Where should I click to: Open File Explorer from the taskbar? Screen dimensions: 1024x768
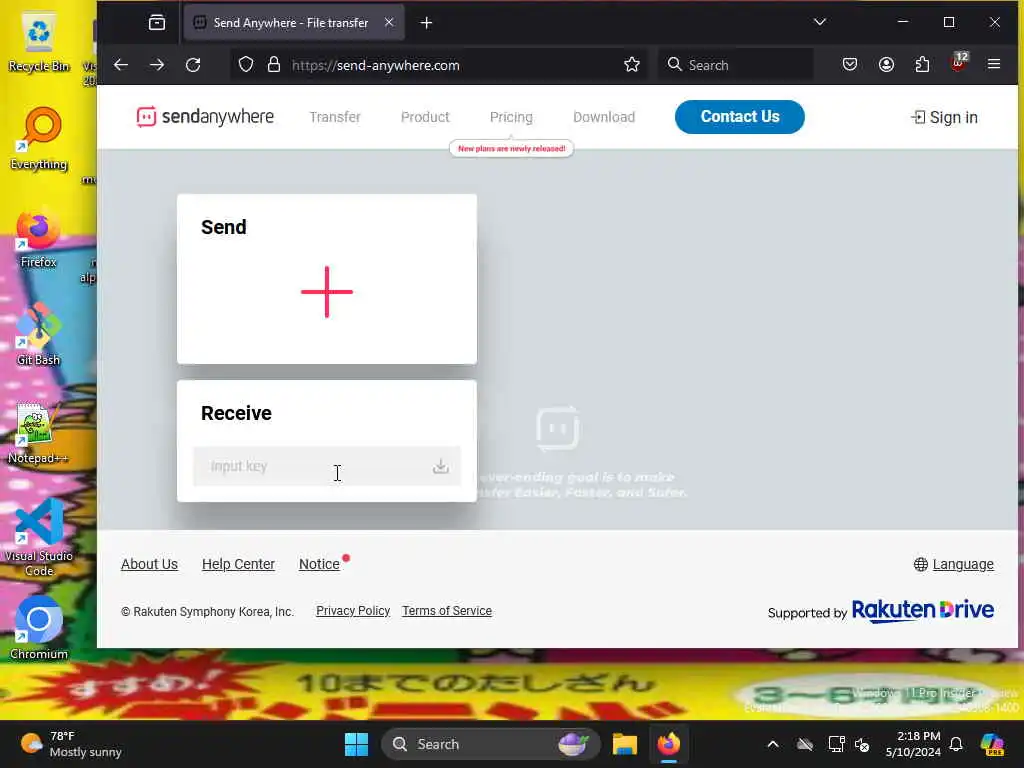pos(625,744)
